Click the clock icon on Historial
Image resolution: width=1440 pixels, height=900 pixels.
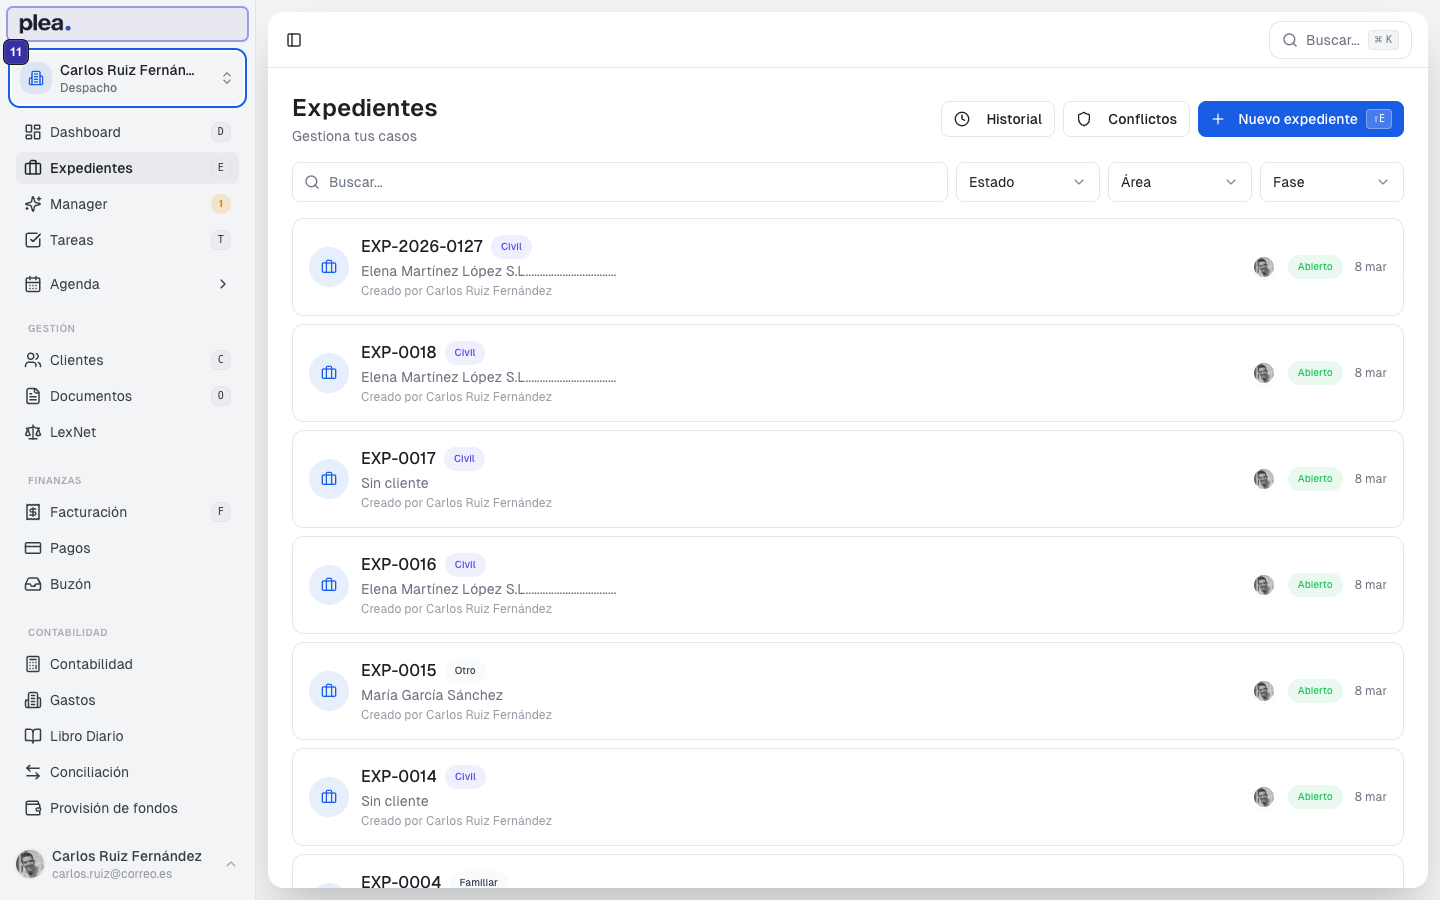(962, 119)
